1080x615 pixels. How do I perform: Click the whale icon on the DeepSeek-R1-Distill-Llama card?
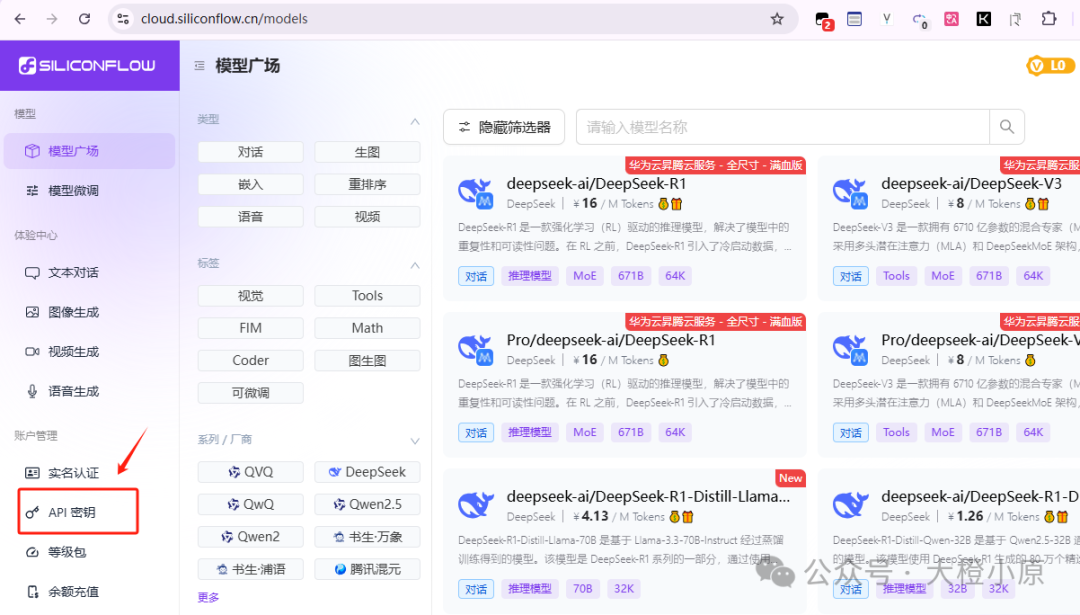click(475, 505)
